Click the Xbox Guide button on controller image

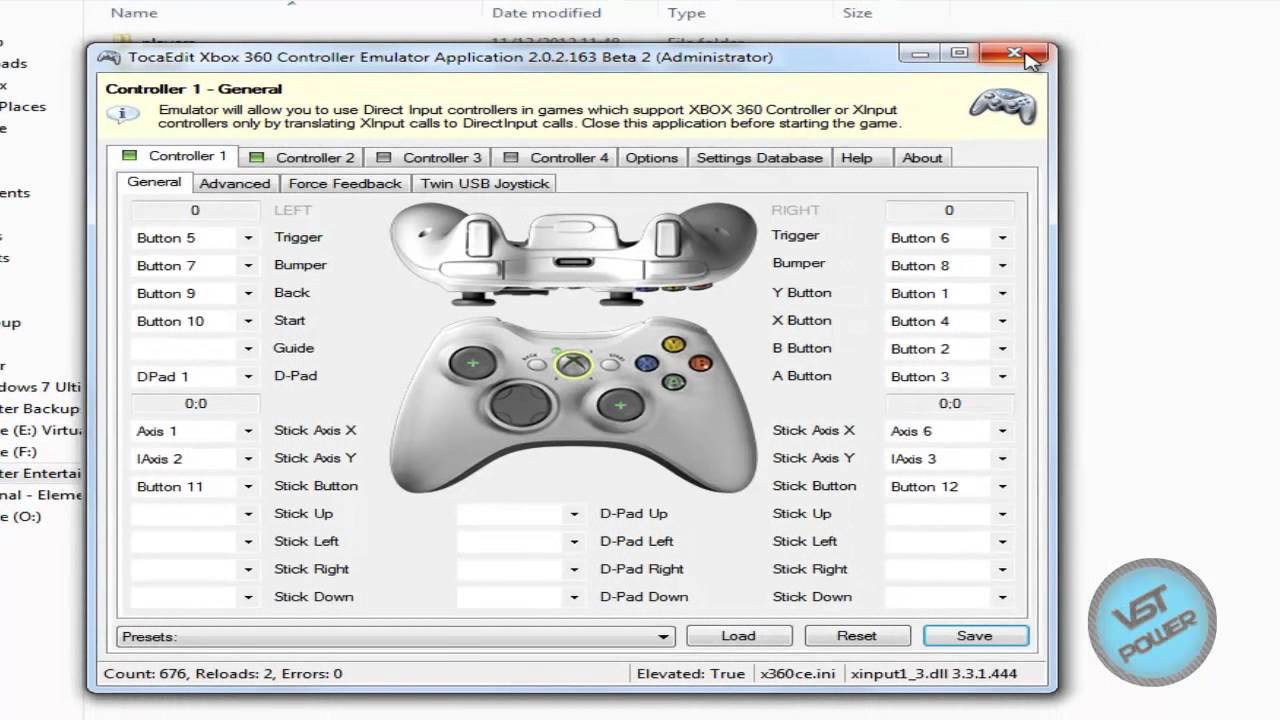point(572,365)
